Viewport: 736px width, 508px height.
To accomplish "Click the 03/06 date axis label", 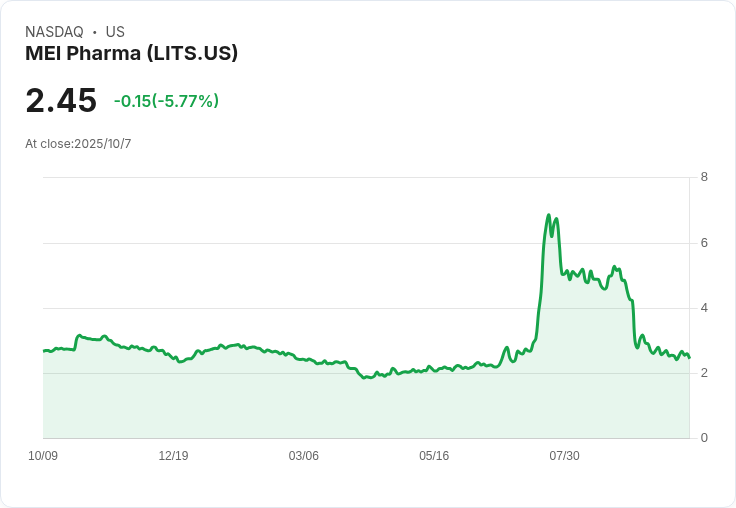I will (x=303, y=455).
